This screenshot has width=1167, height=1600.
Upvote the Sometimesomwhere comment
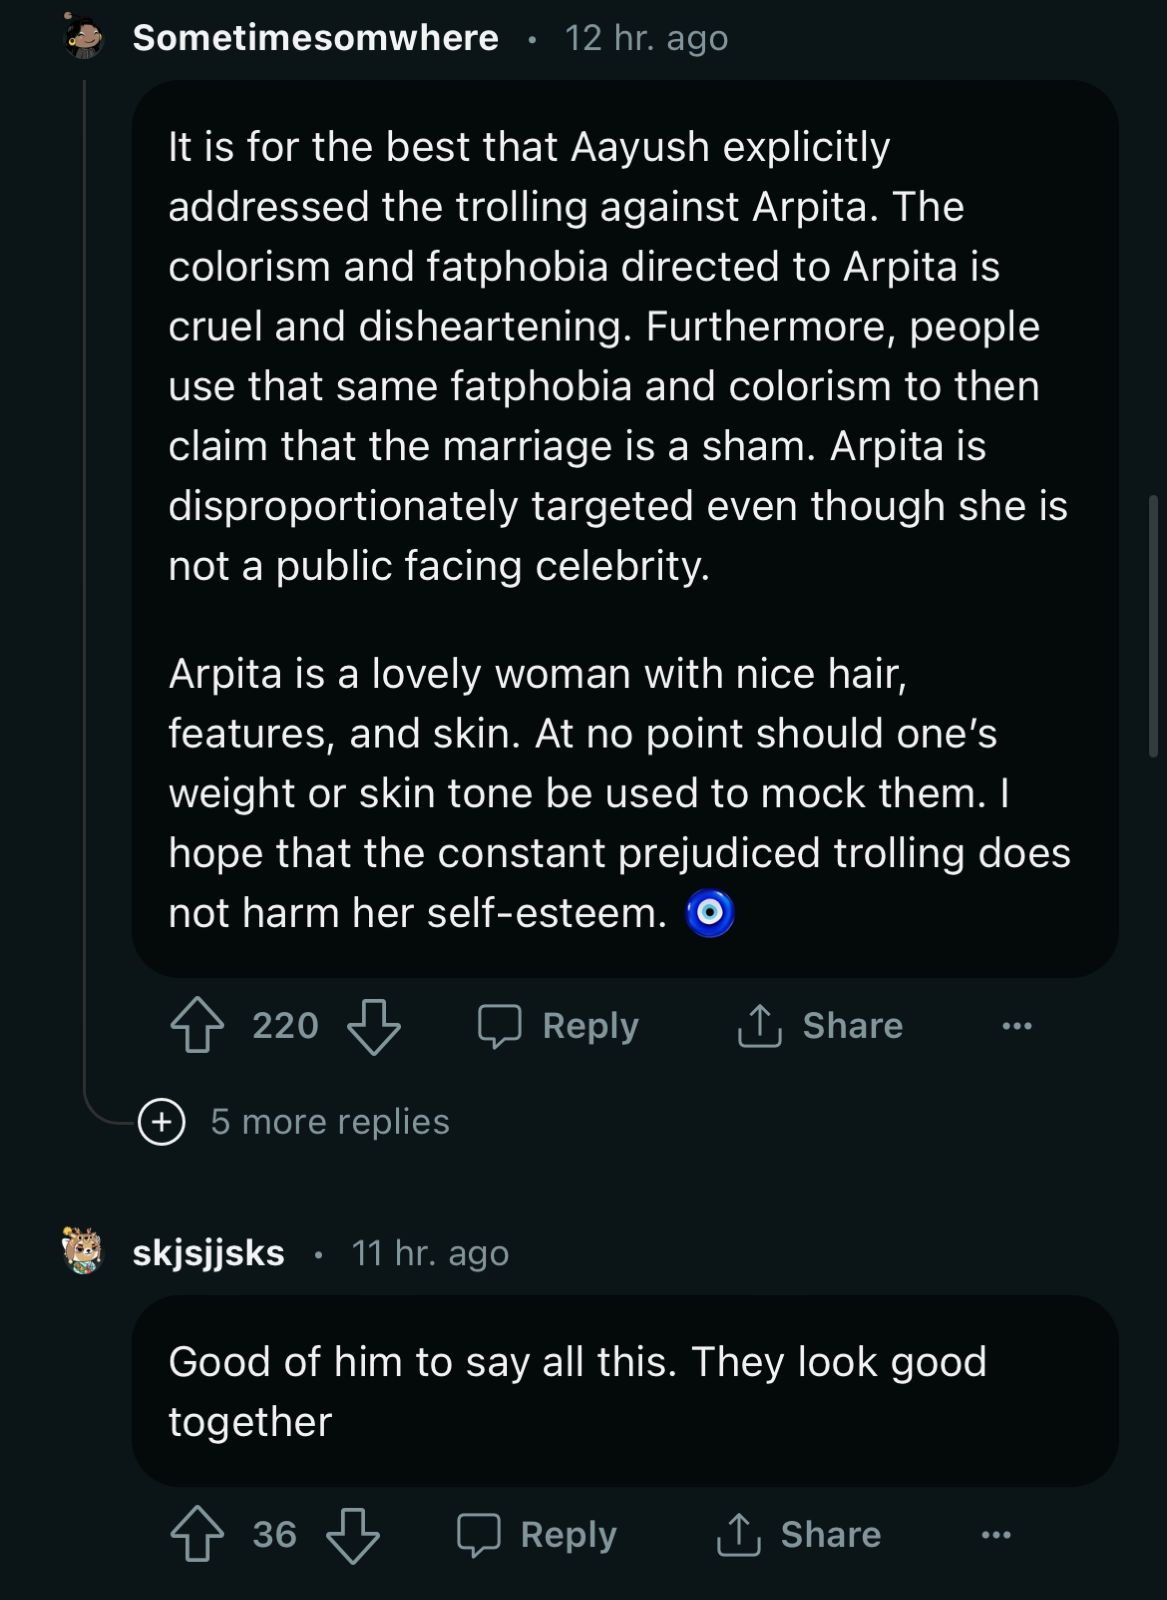point(197,1025)
